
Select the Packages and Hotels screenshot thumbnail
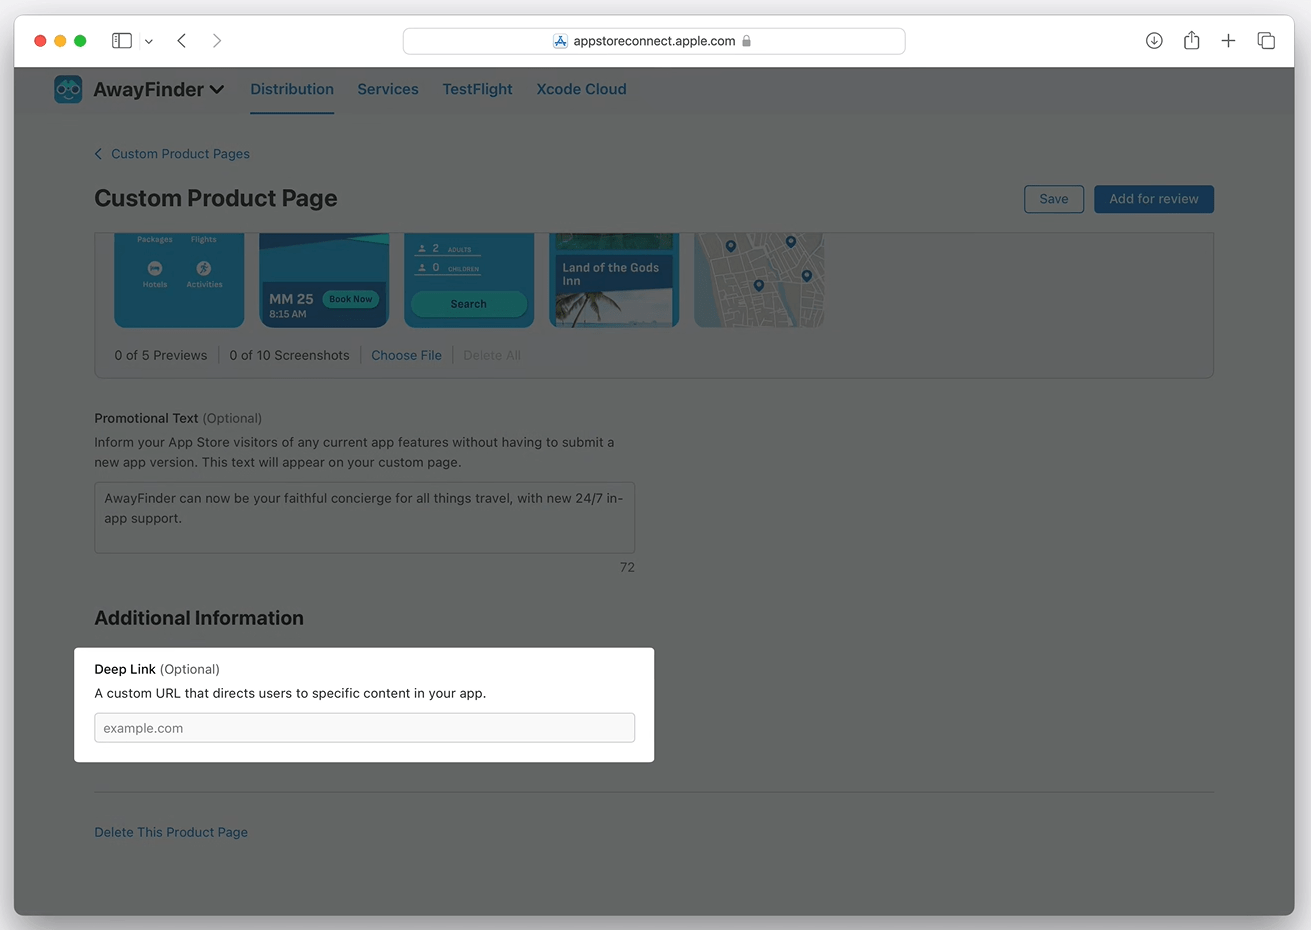tap(179, 280)
